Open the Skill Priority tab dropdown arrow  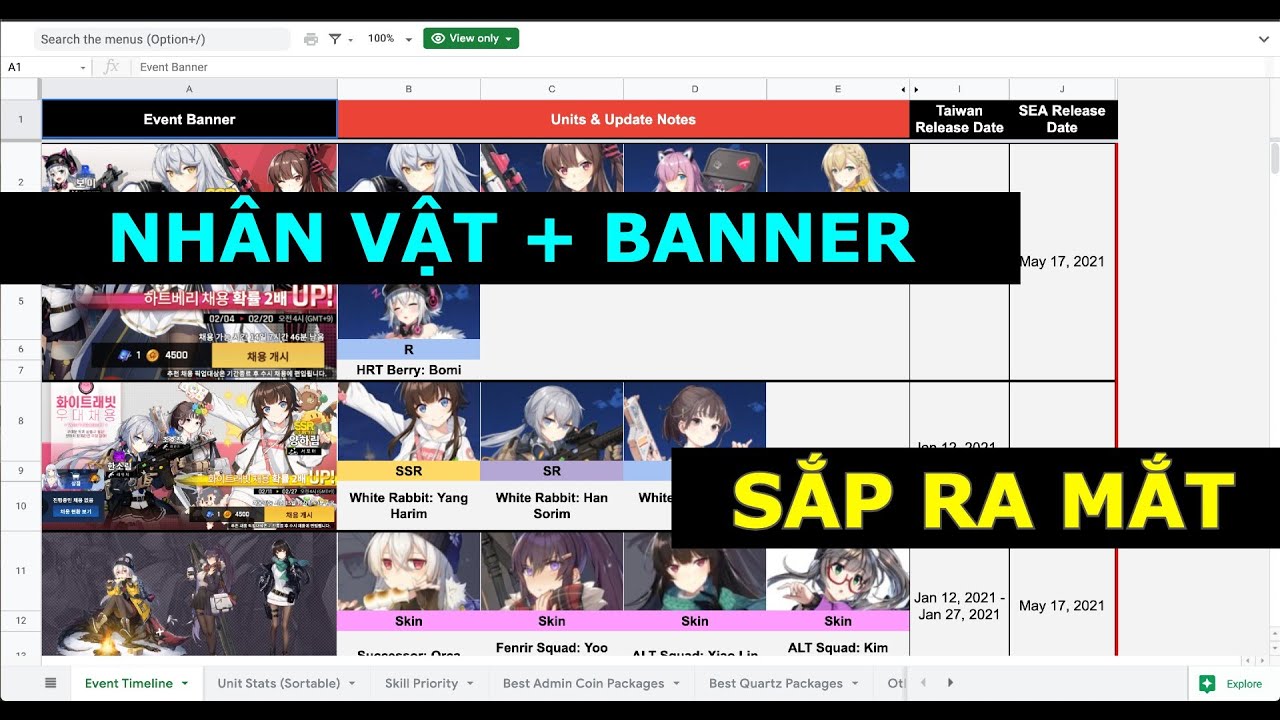click(471, 684)
